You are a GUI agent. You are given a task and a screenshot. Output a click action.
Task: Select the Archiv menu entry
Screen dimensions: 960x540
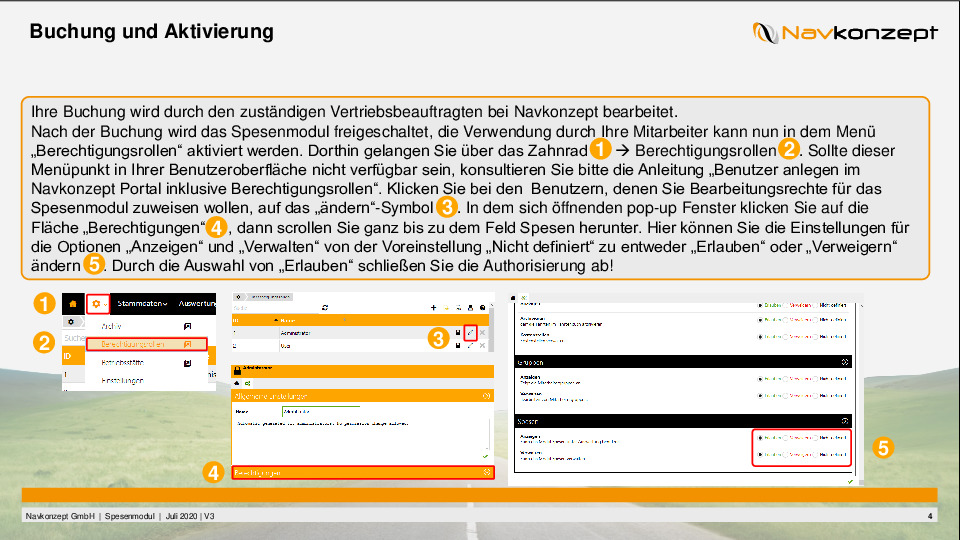click(x=112, y=326)
